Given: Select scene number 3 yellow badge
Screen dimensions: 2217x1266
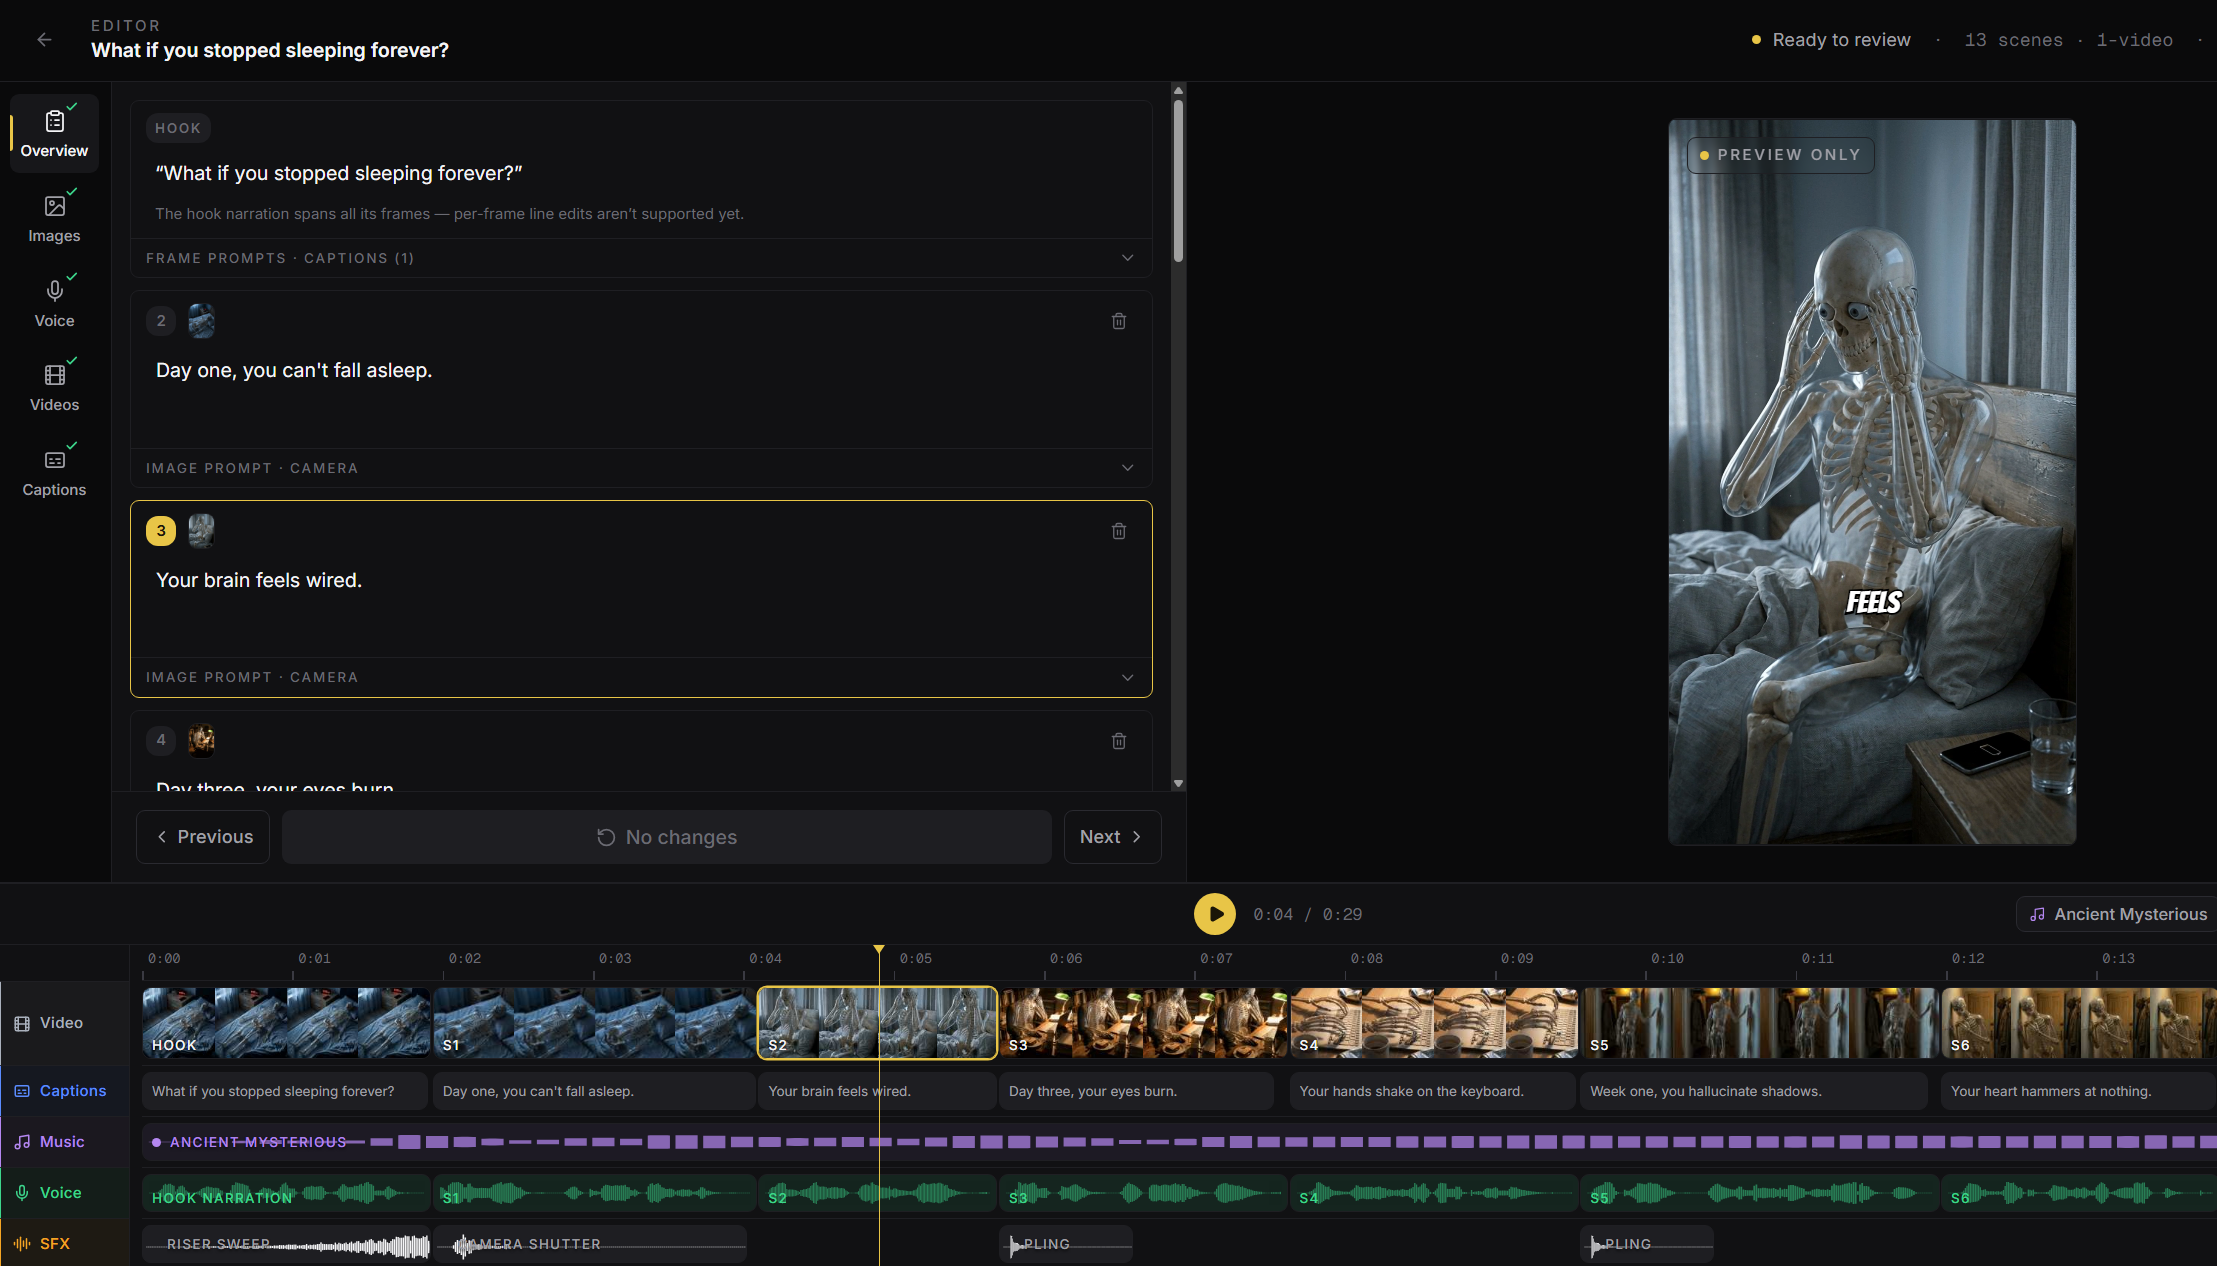Looking at the screenshot, I should coord(161,531).
